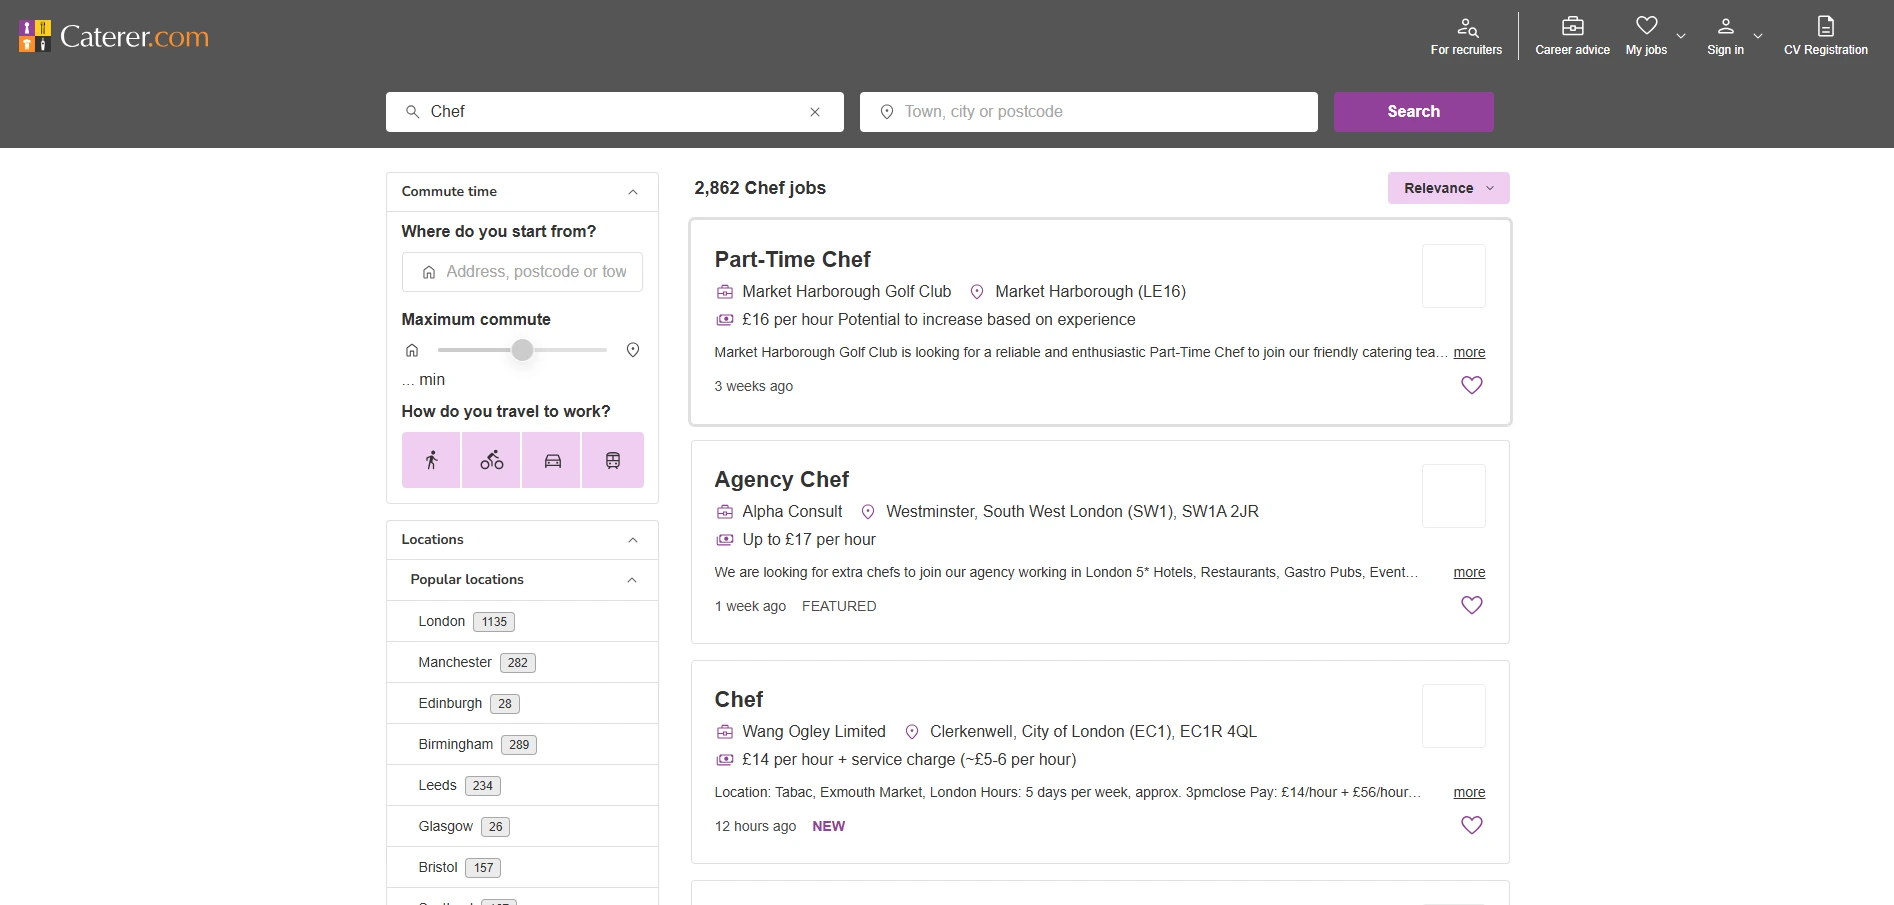Expand the My jobs dropdown chevron
Screen dimensions: 1894x905
1681,36
